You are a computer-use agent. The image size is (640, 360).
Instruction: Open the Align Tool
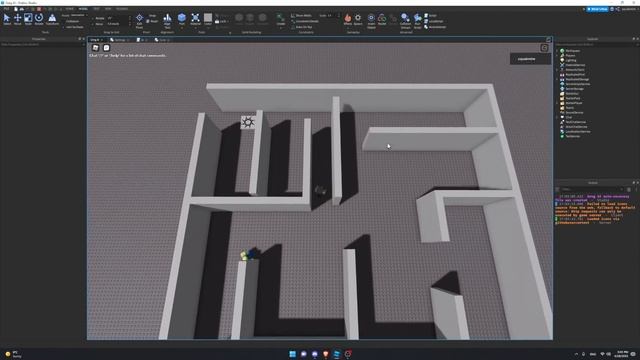click(167, 20)
